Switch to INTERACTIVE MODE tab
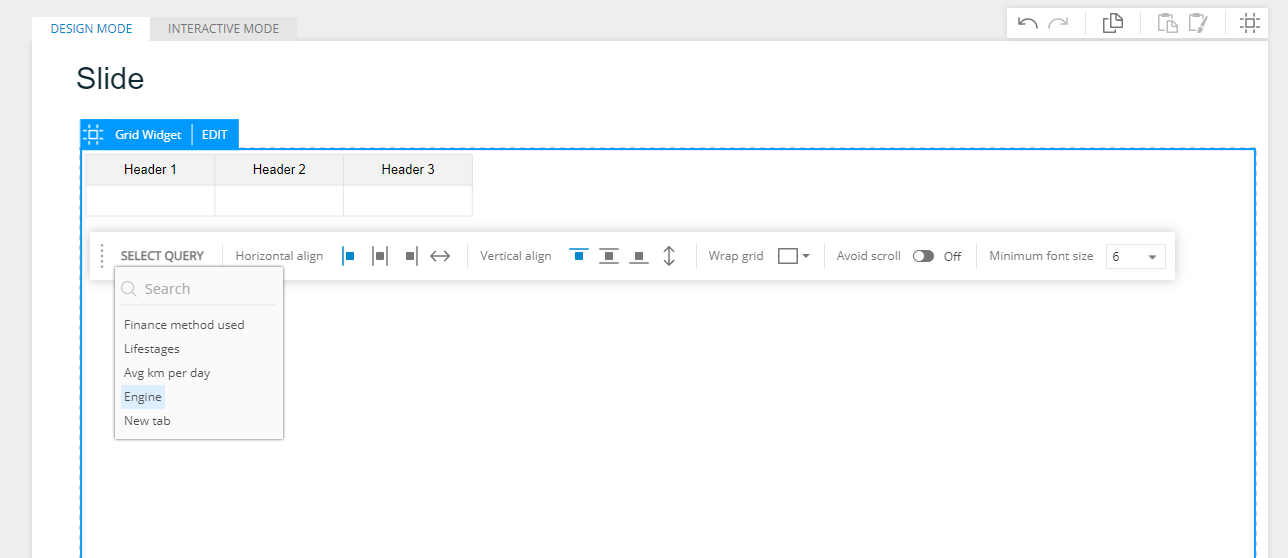This screenshot has width=1288, height=558. [x=223, y=29]
